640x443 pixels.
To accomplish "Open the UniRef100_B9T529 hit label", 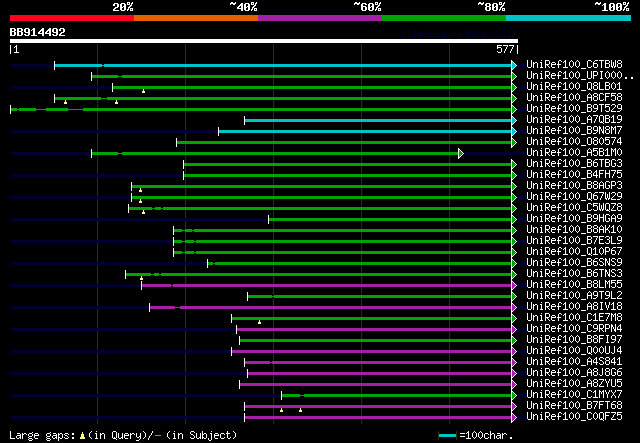I will [574, 108].
